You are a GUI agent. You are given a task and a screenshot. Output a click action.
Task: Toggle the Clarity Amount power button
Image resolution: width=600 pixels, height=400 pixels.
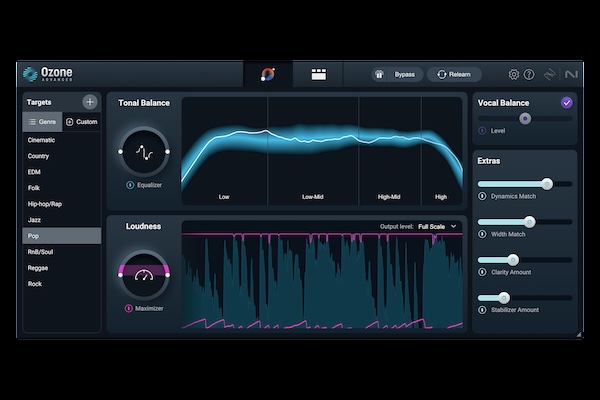coord(482,272)
